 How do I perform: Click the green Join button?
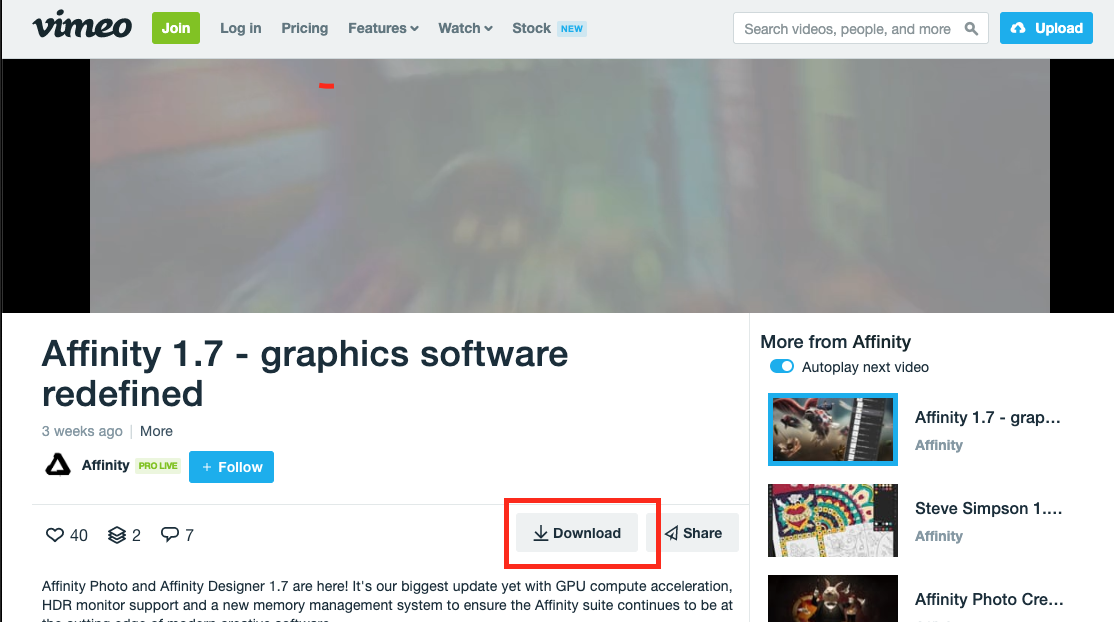point(176,28)
